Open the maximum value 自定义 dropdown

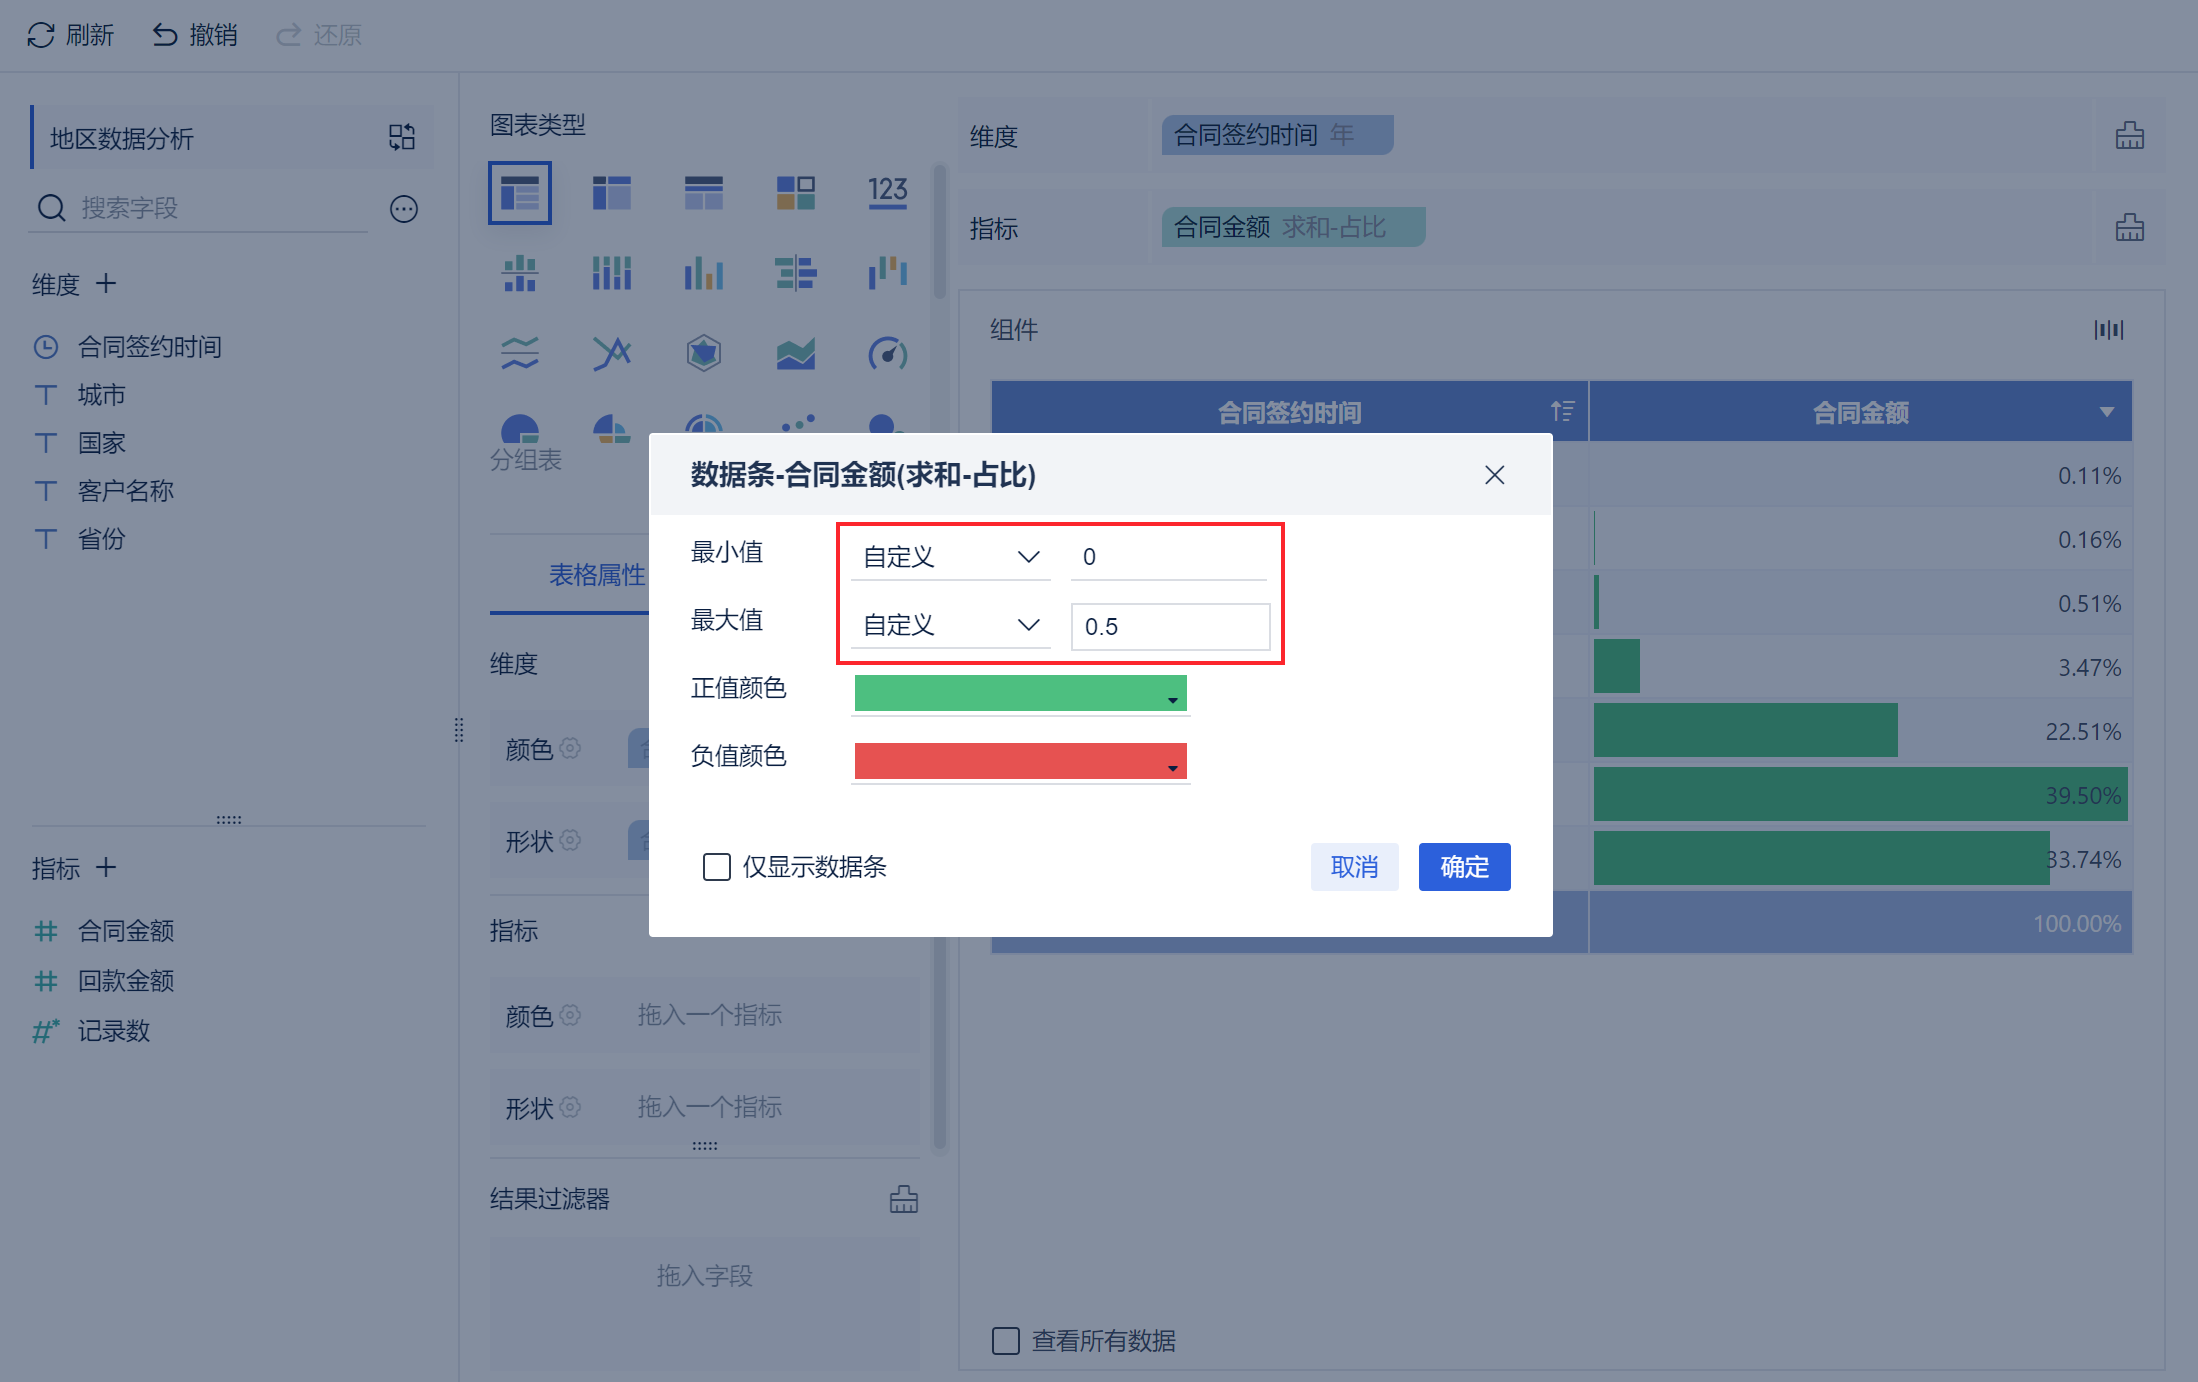(x=951, y=625)
